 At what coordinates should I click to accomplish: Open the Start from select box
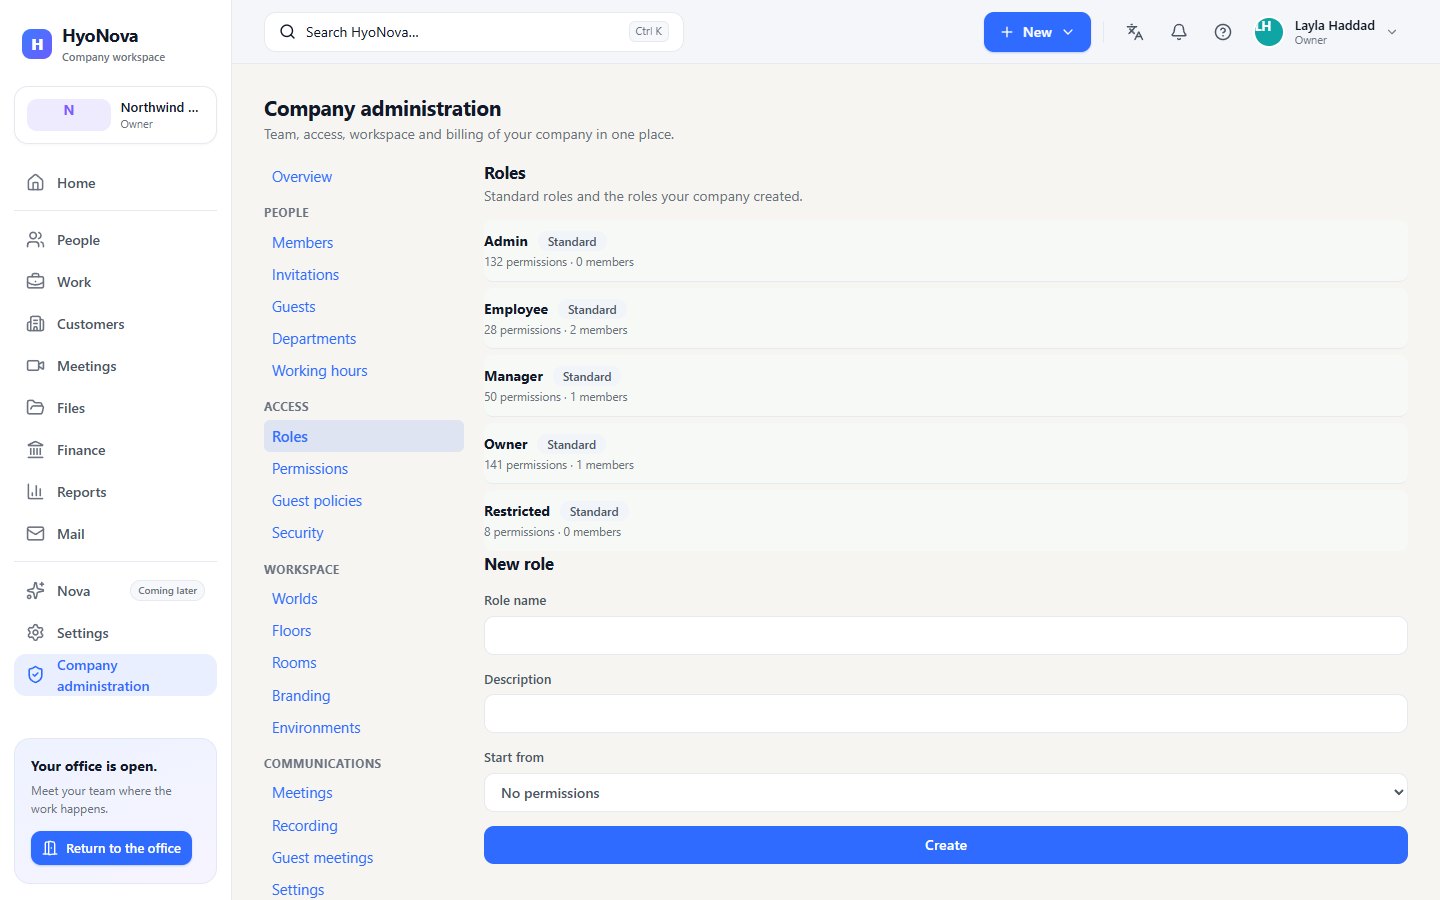pyautogui.click(x=946, y=793)
